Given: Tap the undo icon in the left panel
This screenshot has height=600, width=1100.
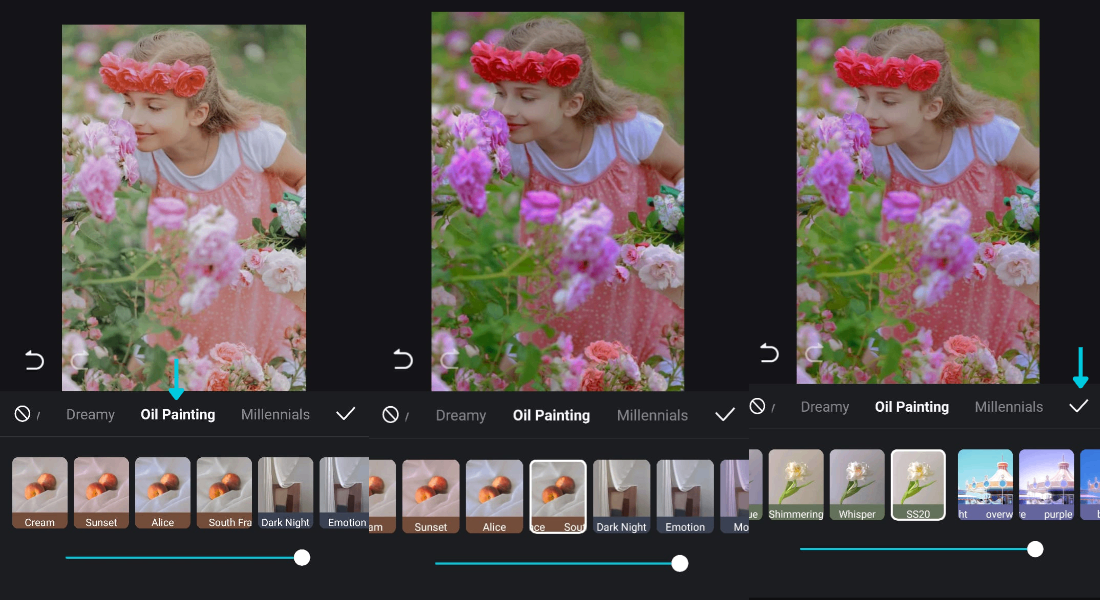Looking at the screenshot, I should [x=33, y=360].
